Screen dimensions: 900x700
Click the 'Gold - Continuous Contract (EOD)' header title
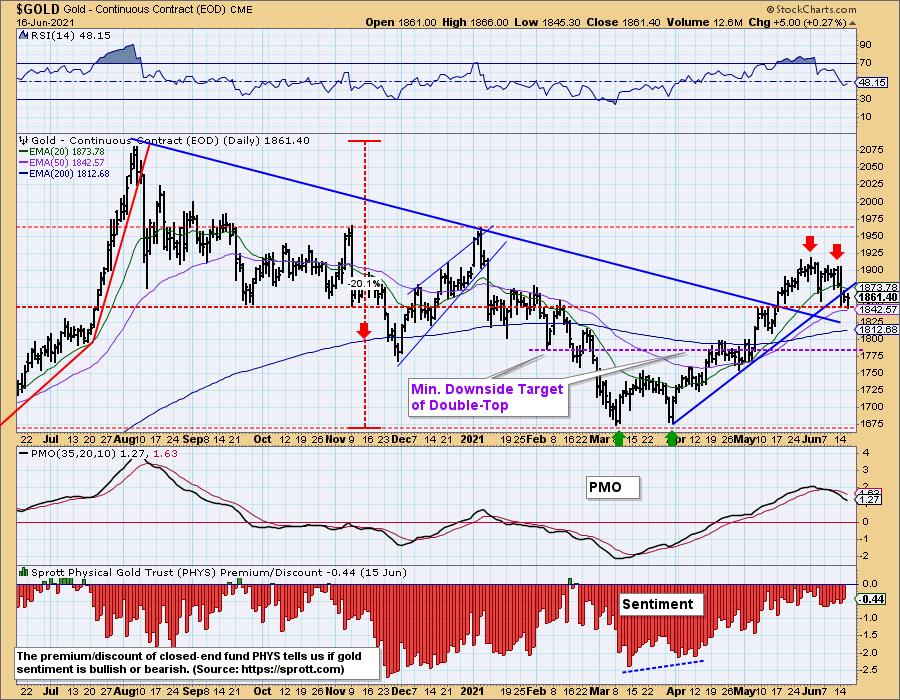pos(144,10)
